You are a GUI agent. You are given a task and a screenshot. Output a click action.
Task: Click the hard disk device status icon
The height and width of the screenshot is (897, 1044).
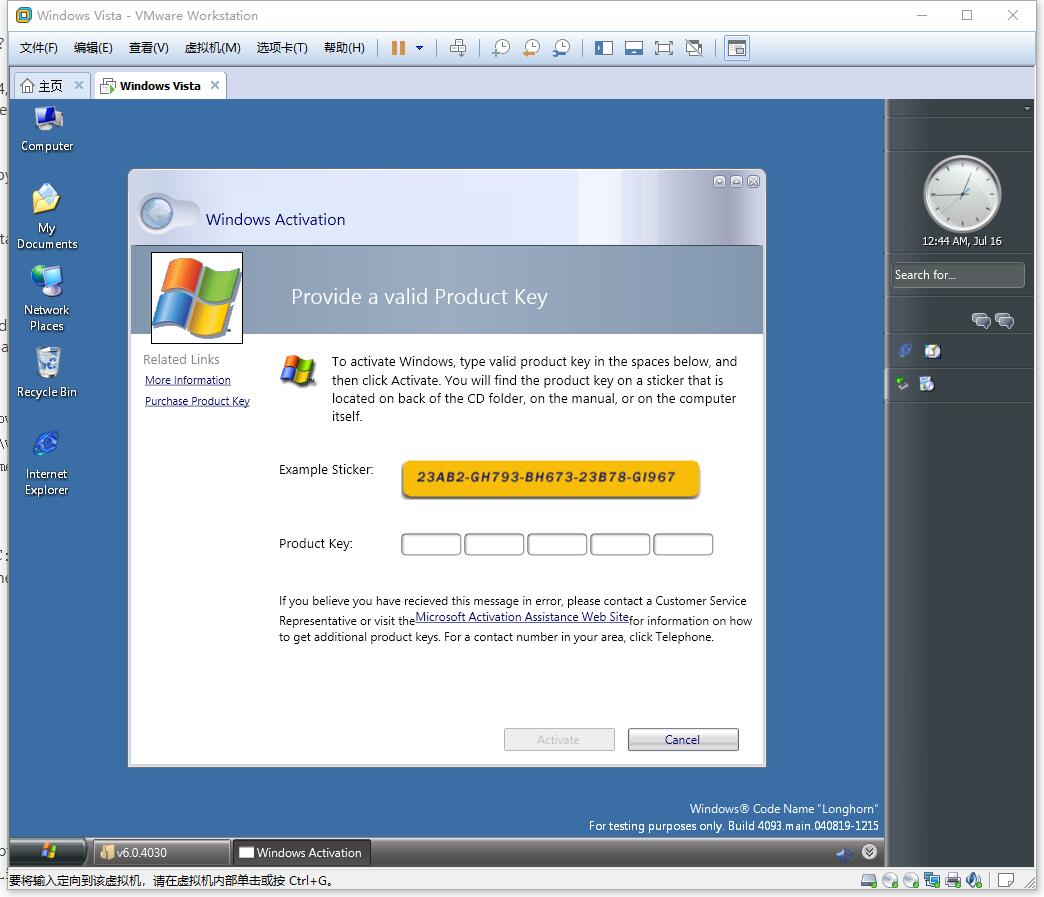tap(869, 880)
